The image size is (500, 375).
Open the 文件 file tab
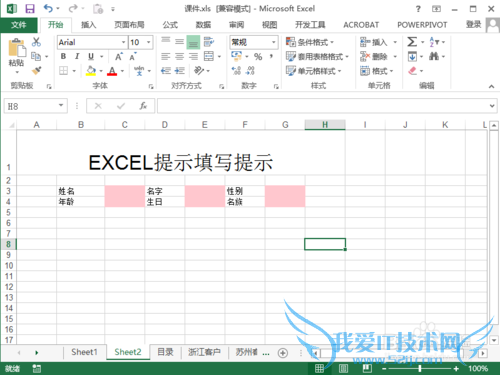pyautogui.click(x=19, y=25)
